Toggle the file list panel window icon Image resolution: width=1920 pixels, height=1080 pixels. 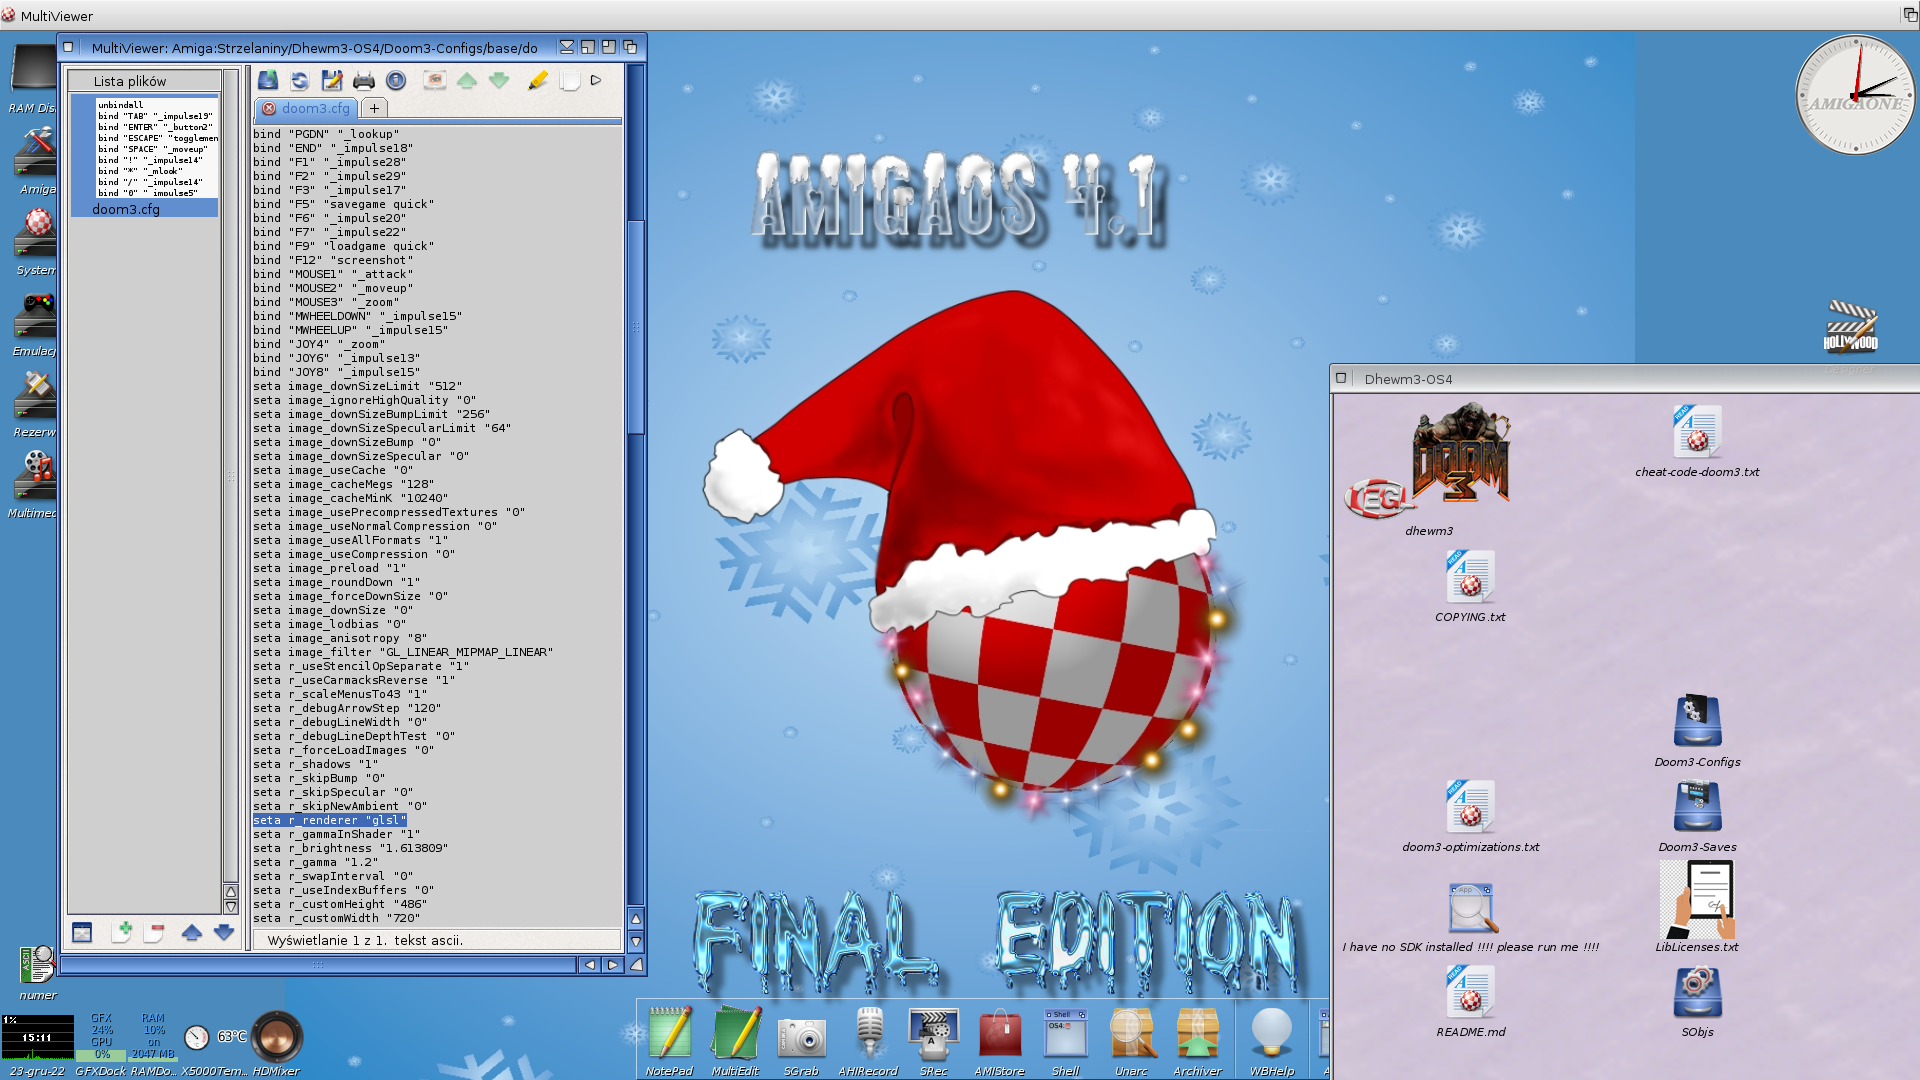click(82, 932)
